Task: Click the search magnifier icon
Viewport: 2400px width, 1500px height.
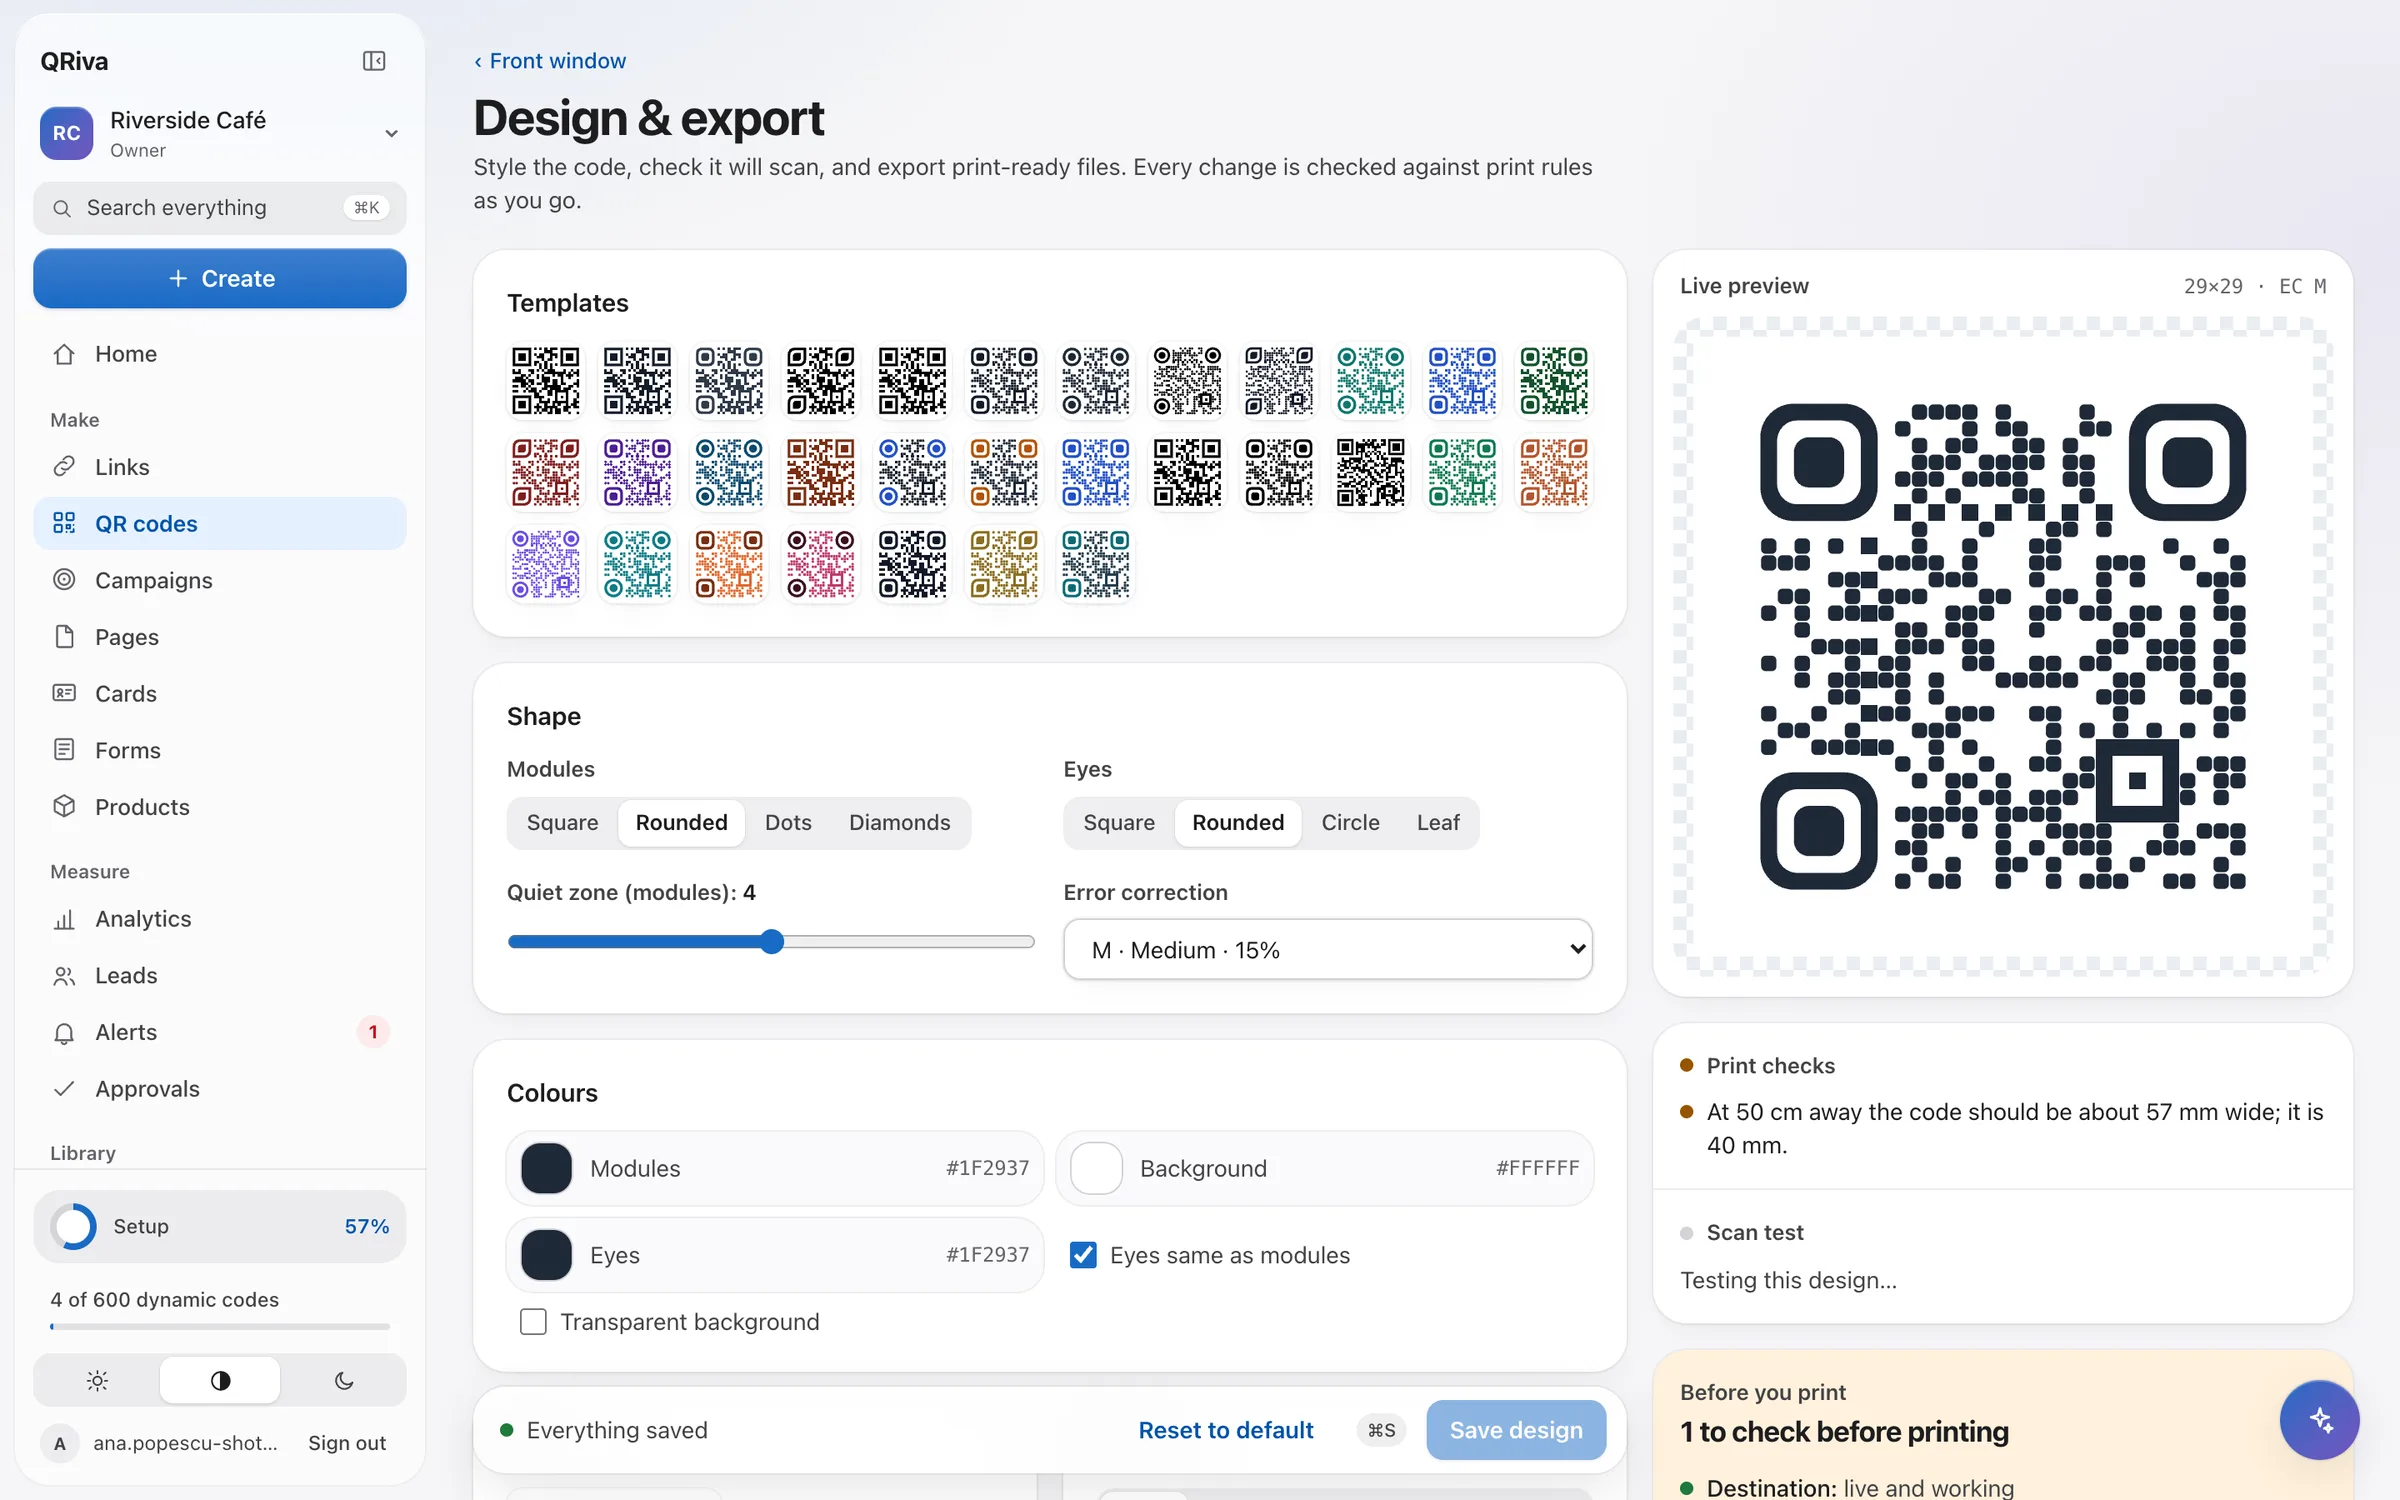Action: point(62,208)
